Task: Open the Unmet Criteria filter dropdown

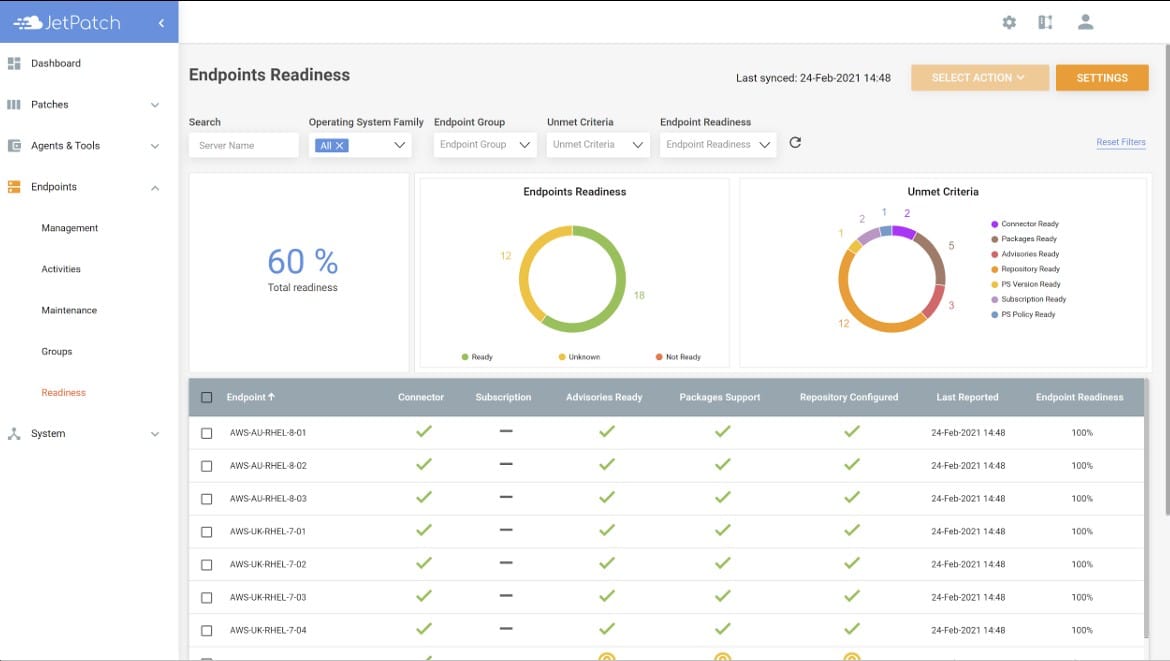Action: click(x=598, y=145)
